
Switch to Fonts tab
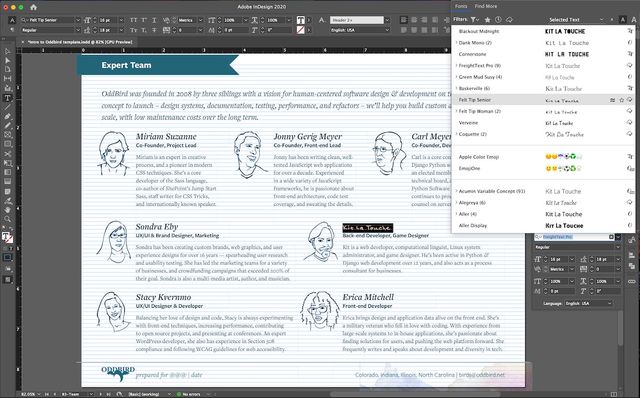coord(461,7)
